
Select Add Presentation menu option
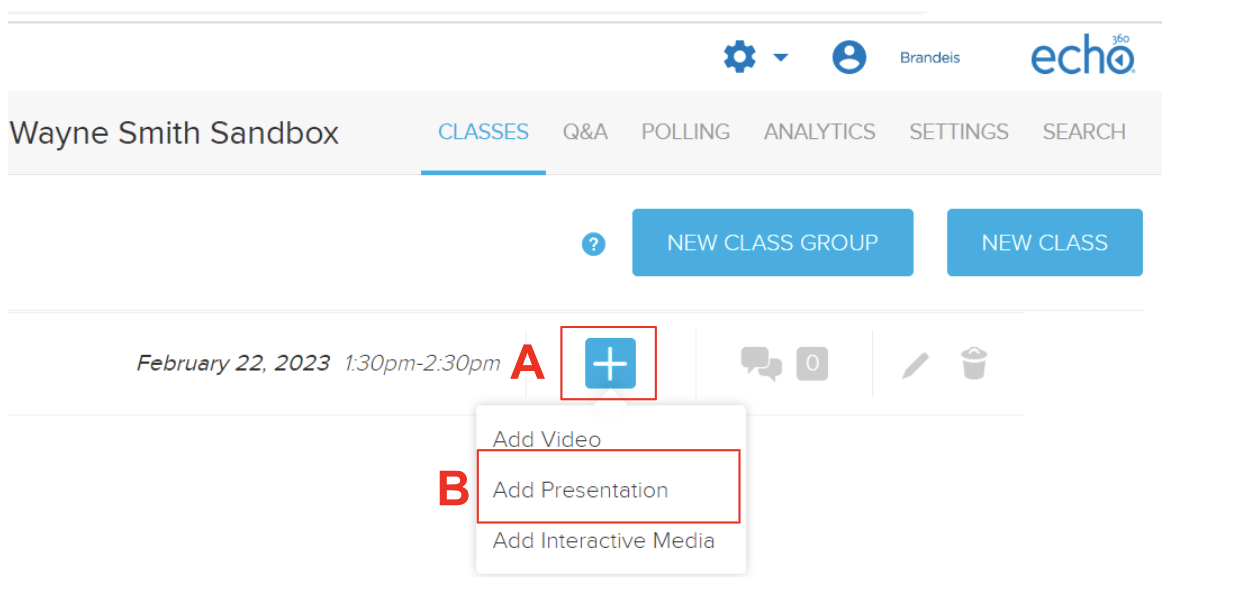click(580, 490)
